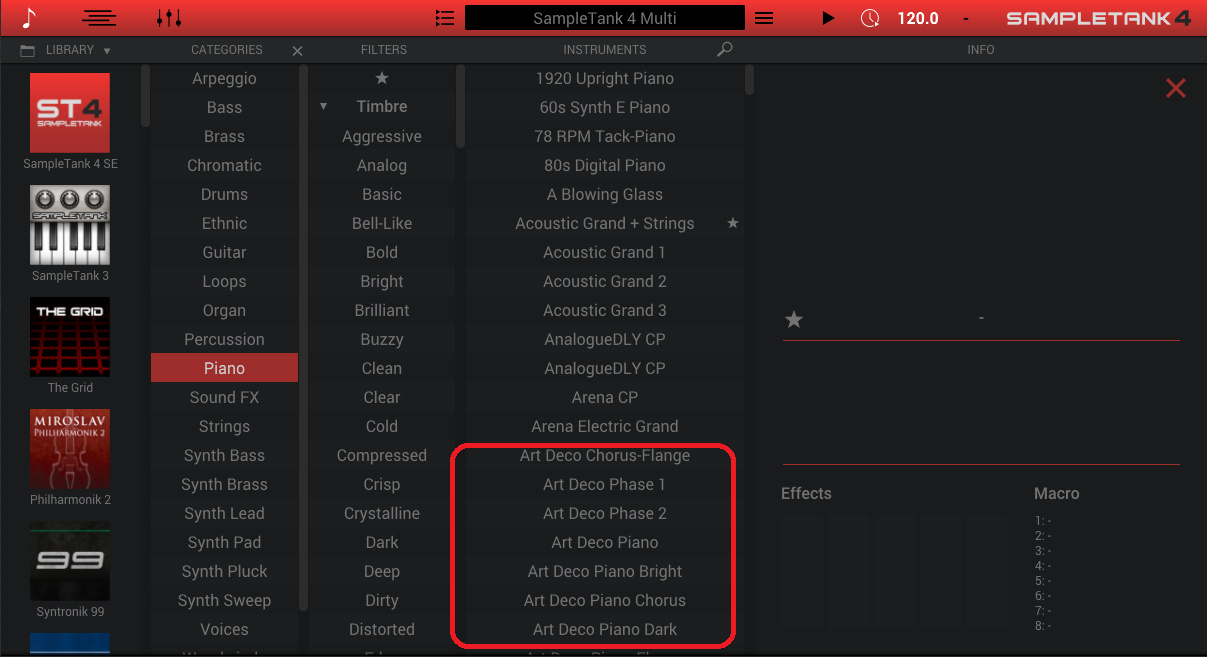Click the Filters list scrollbar
1207x657 pixels.
point(461,105)
